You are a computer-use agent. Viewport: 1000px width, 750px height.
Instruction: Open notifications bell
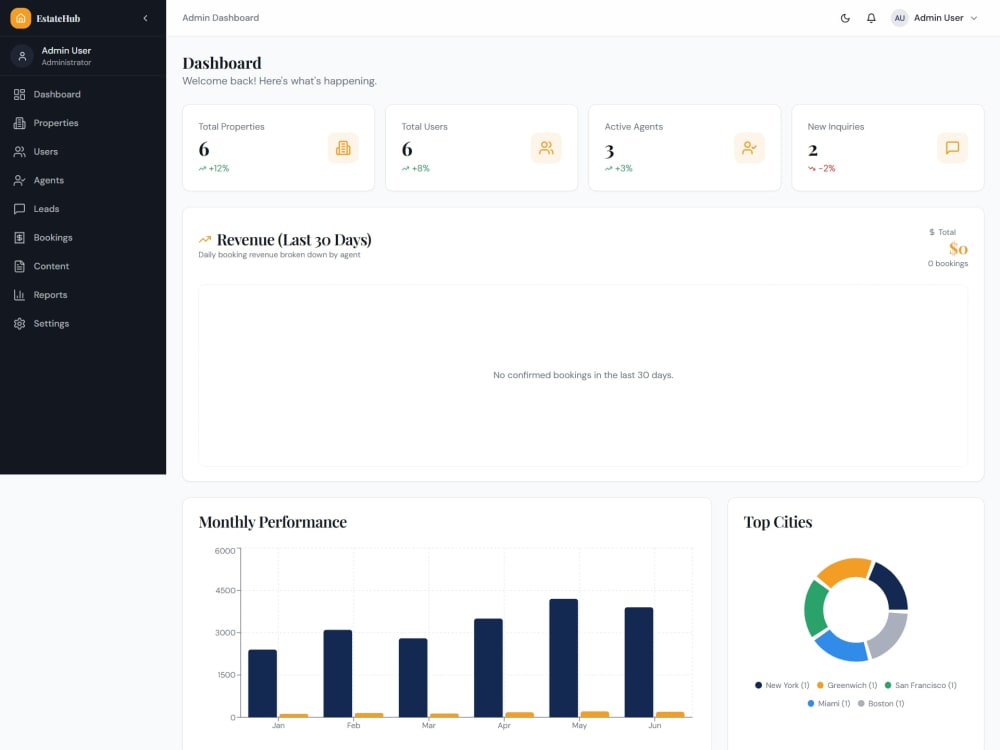[x=871, y=18]
